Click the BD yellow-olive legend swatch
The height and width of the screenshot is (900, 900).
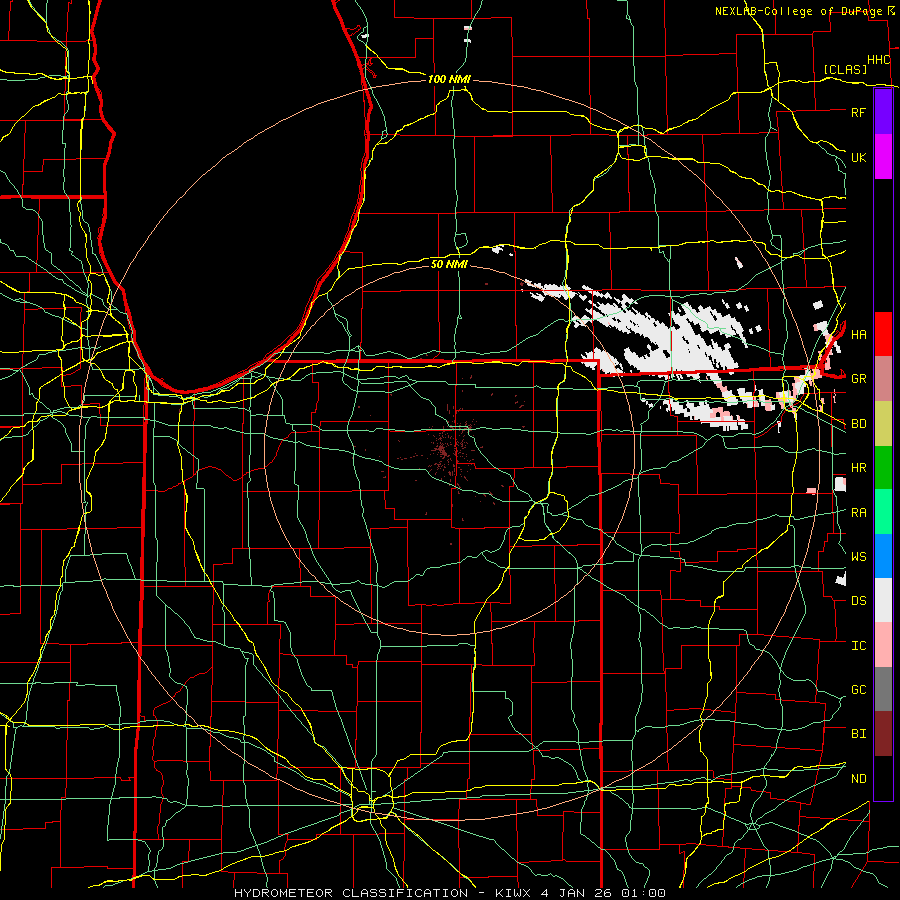tap(883, 423)
